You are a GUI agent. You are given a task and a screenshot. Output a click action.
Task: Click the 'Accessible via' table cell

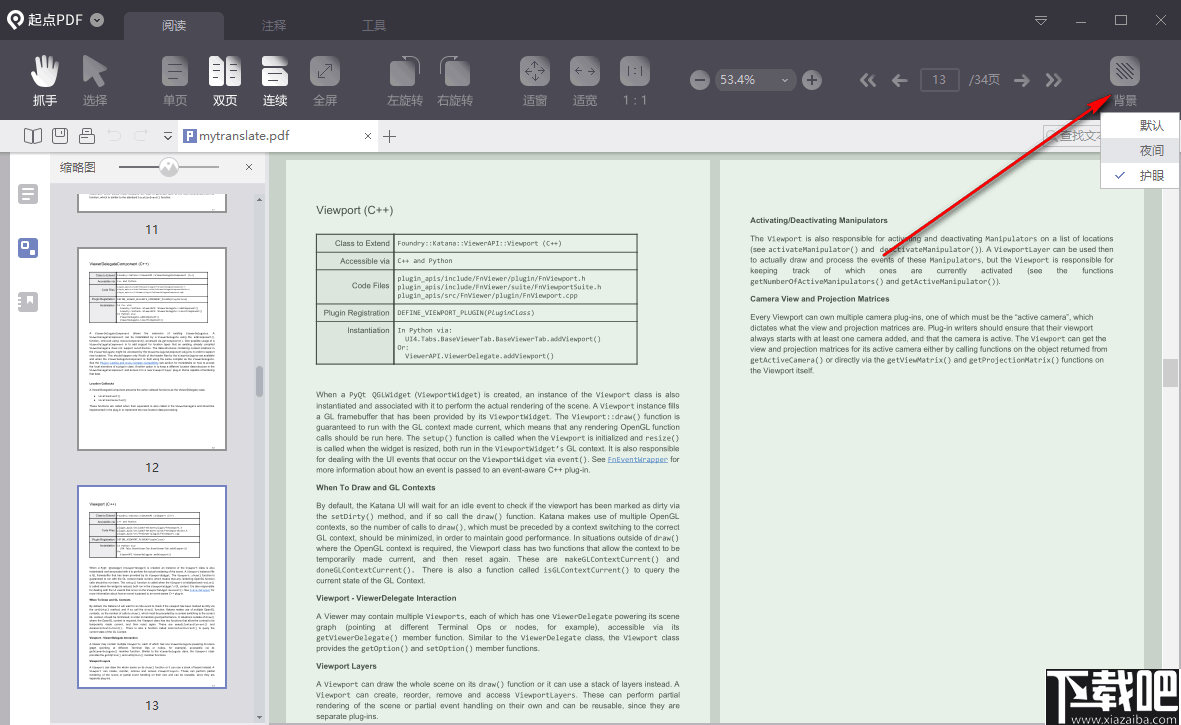(x=356, y=261)
